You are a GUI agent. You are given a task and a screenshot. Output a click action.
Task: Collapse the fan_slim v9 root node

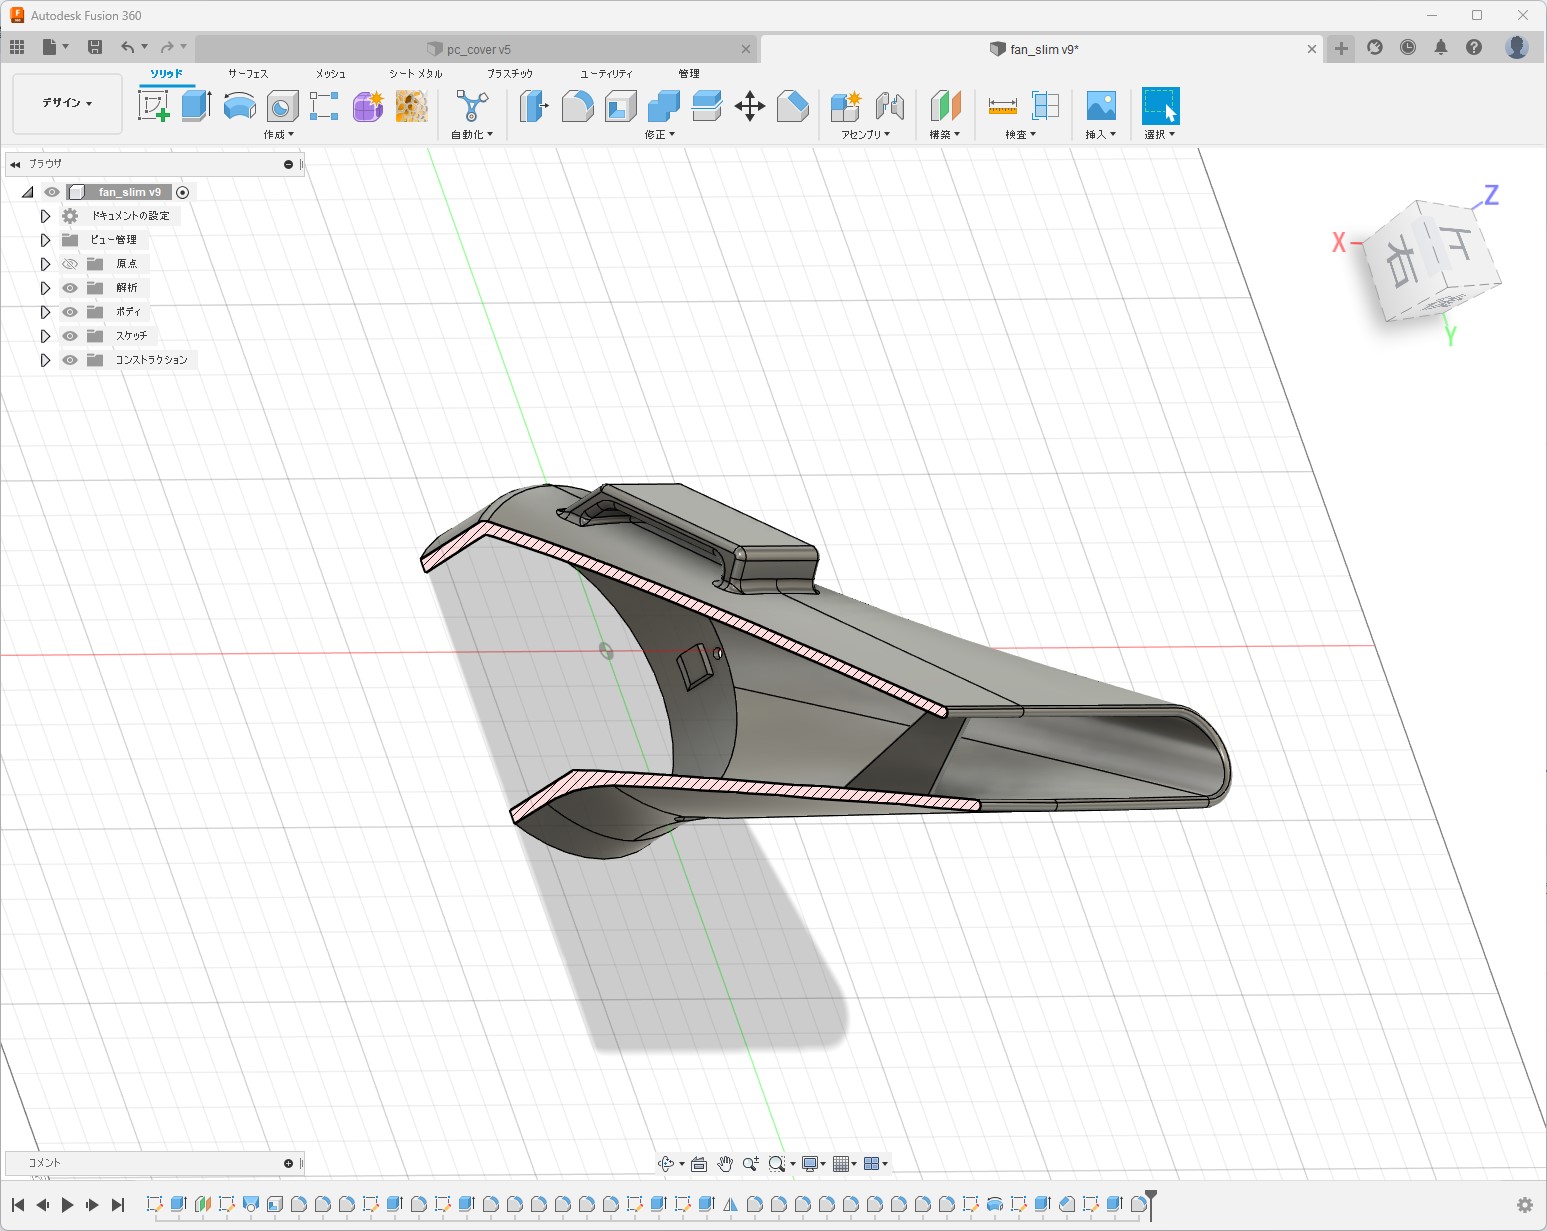coord(27,192)
